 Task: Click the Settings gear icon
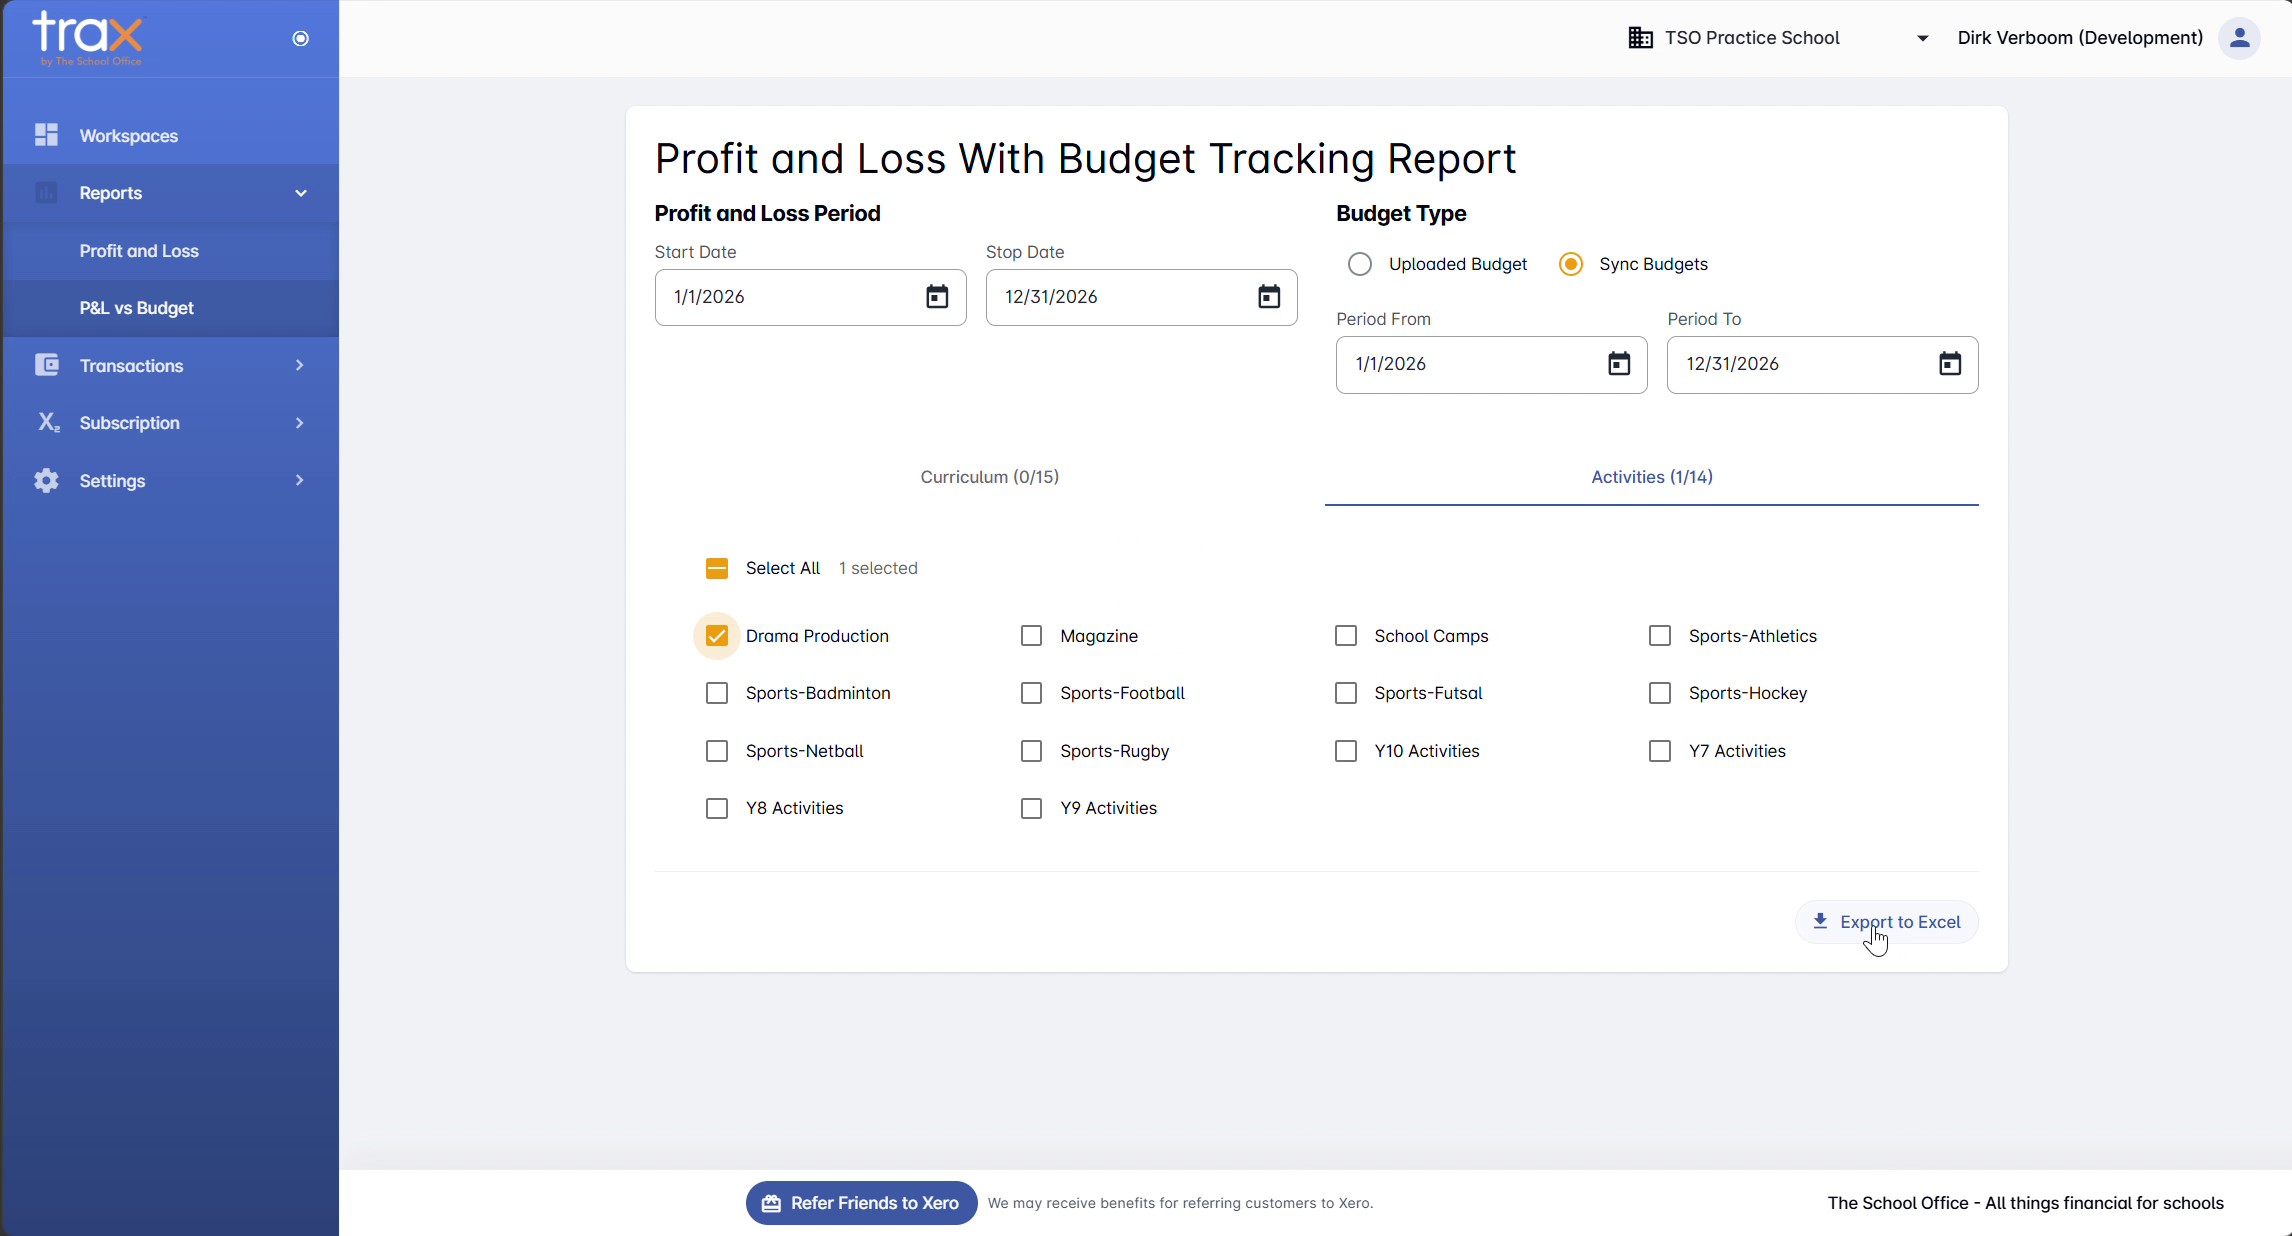point(46,480)
